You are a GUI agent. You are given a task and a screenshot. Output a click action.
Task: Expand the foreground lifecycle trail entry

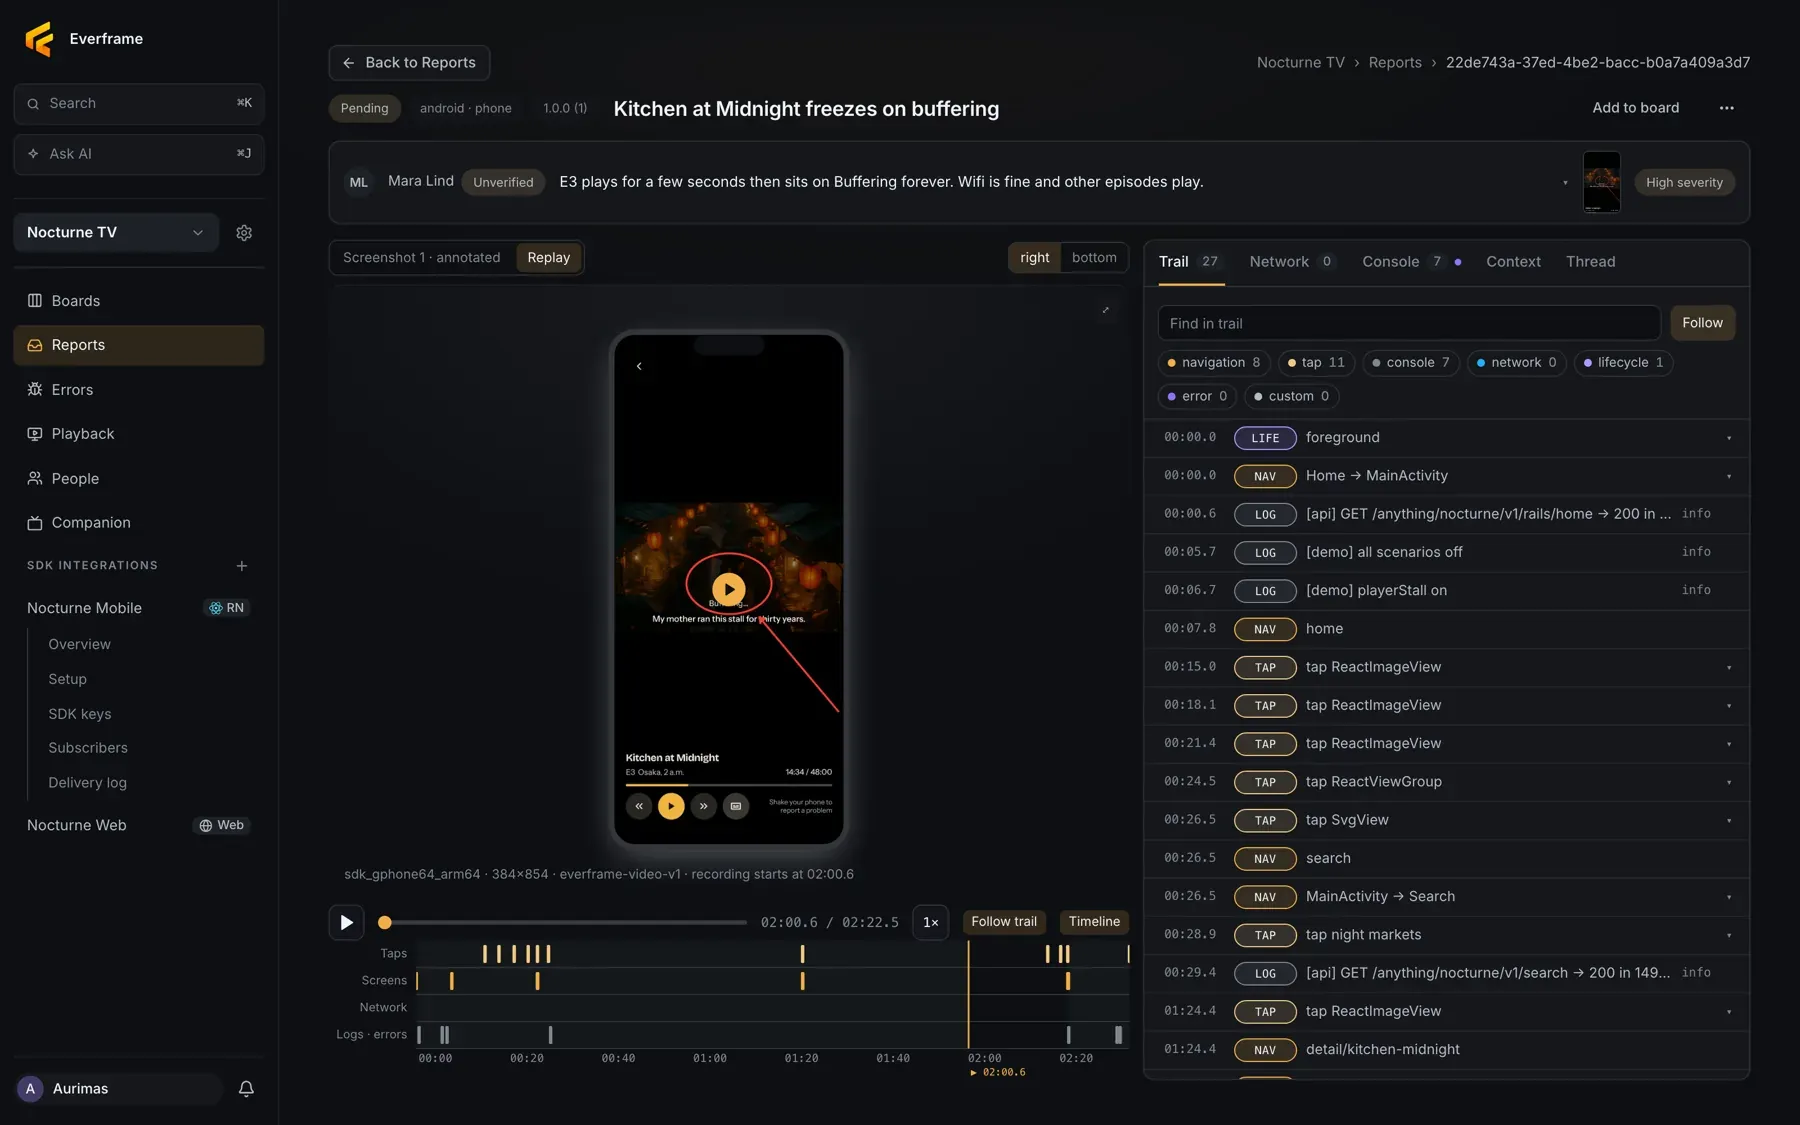click(1729, 438)
